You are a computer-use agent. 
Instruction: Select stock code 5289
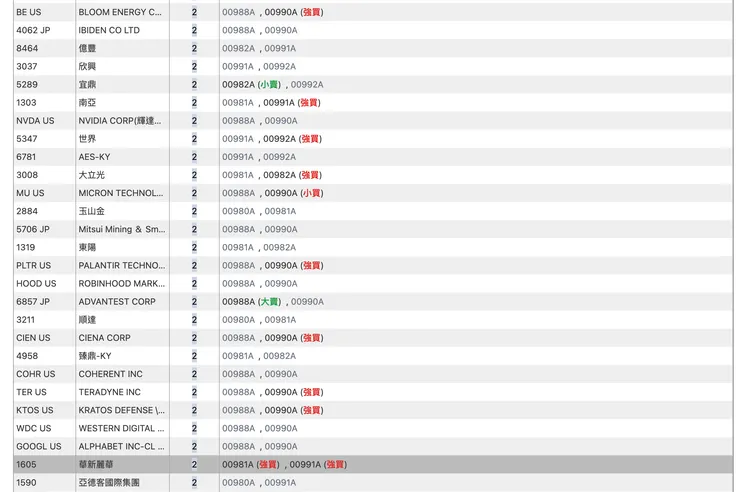tap(27, 84)
